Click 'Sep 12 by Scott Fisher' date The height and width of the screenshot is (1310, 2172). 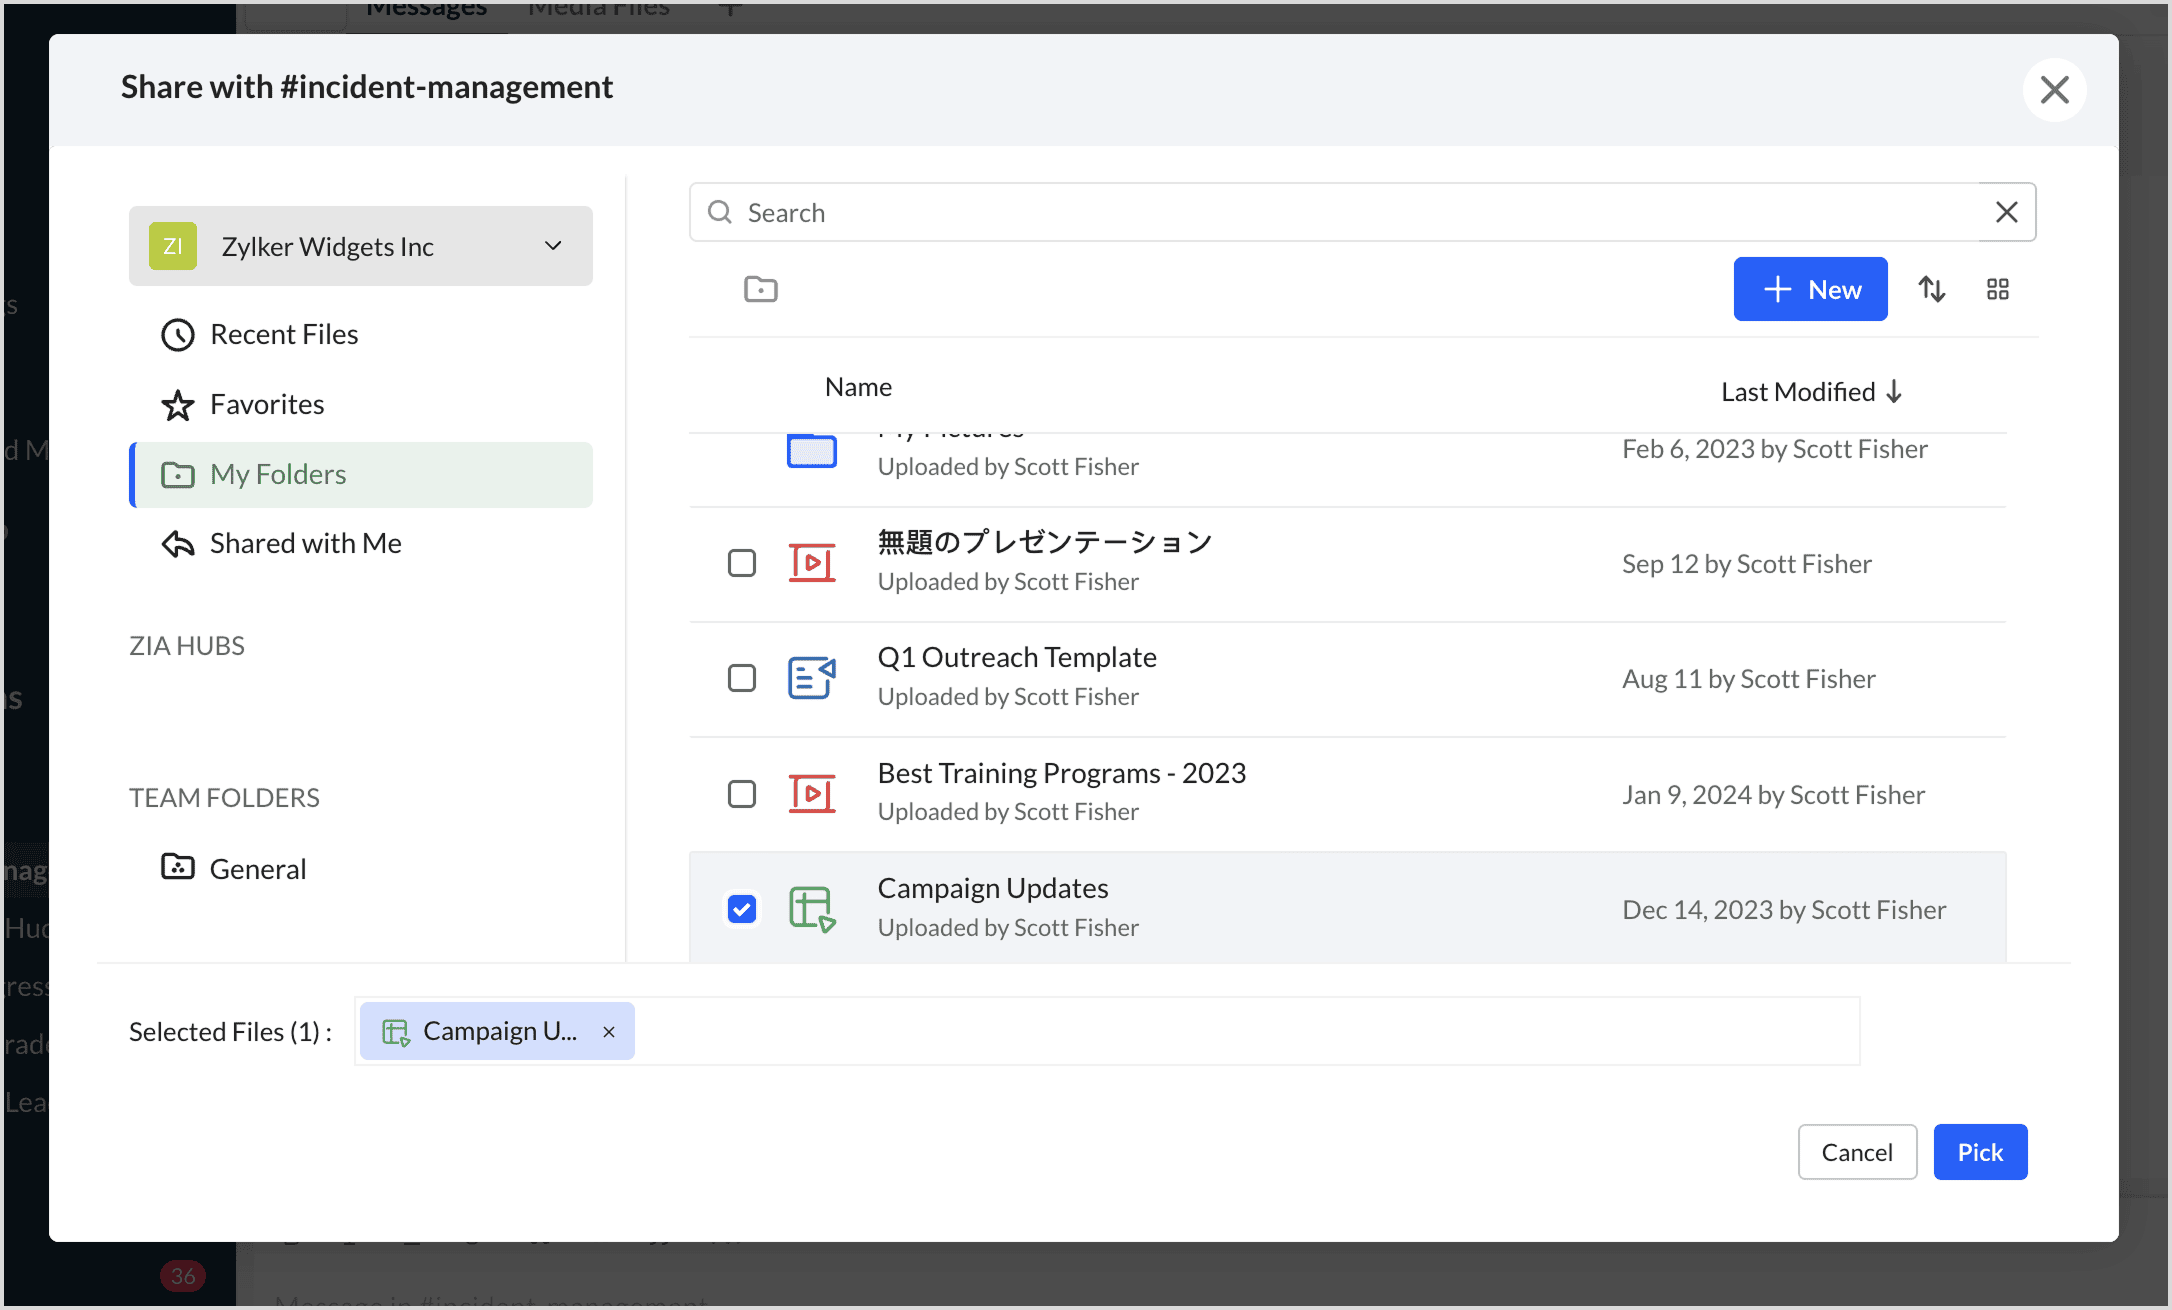pos(1747,564)
